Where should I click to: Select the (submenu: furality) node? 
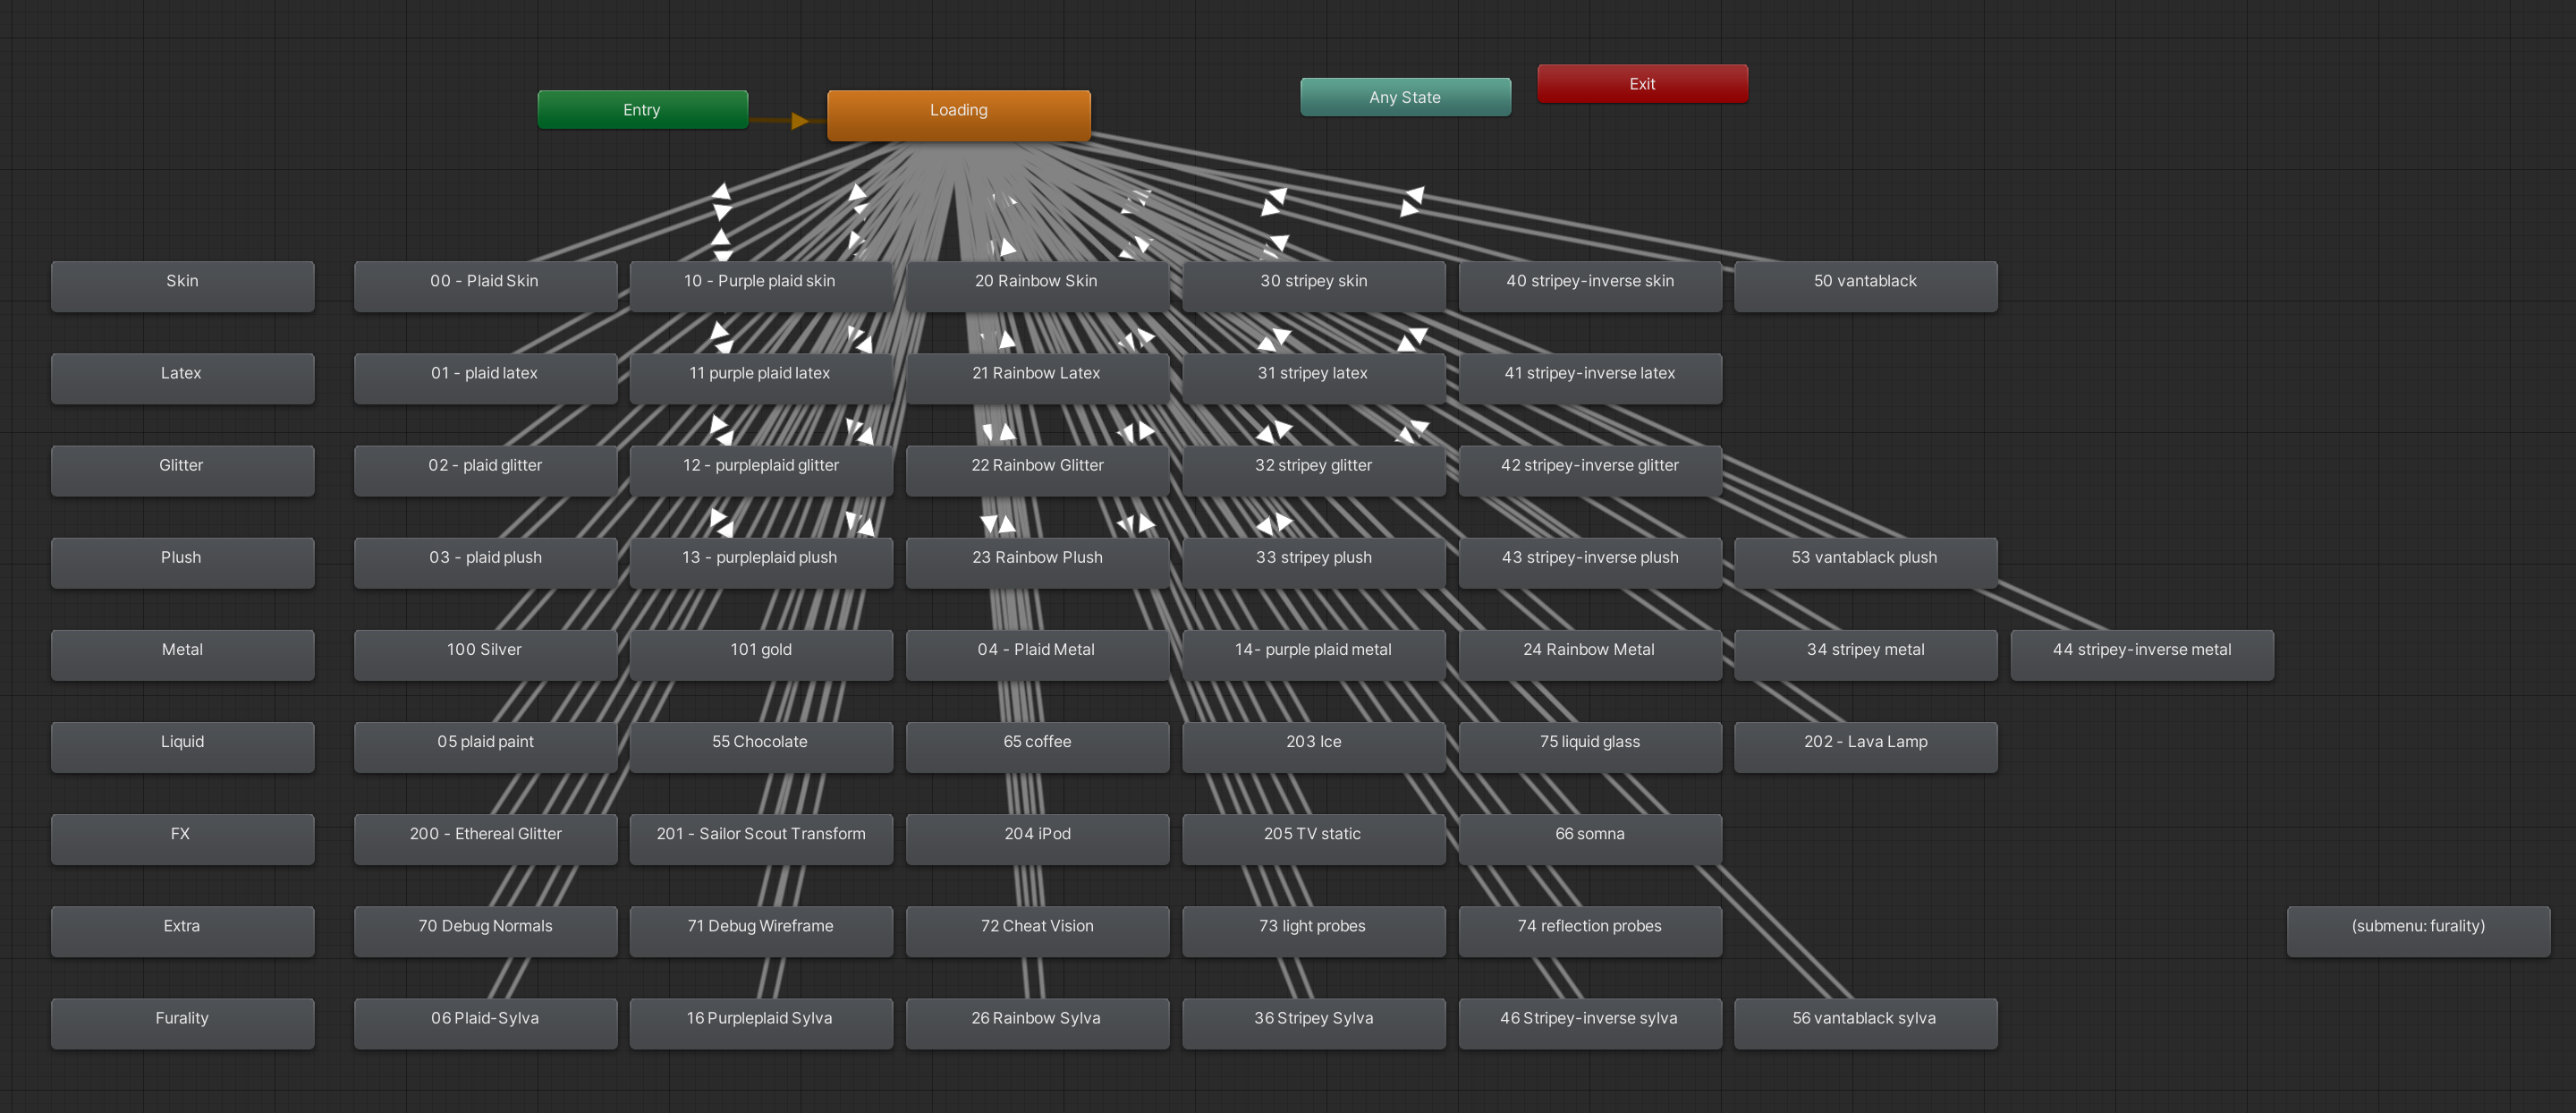click(2417, 926)
